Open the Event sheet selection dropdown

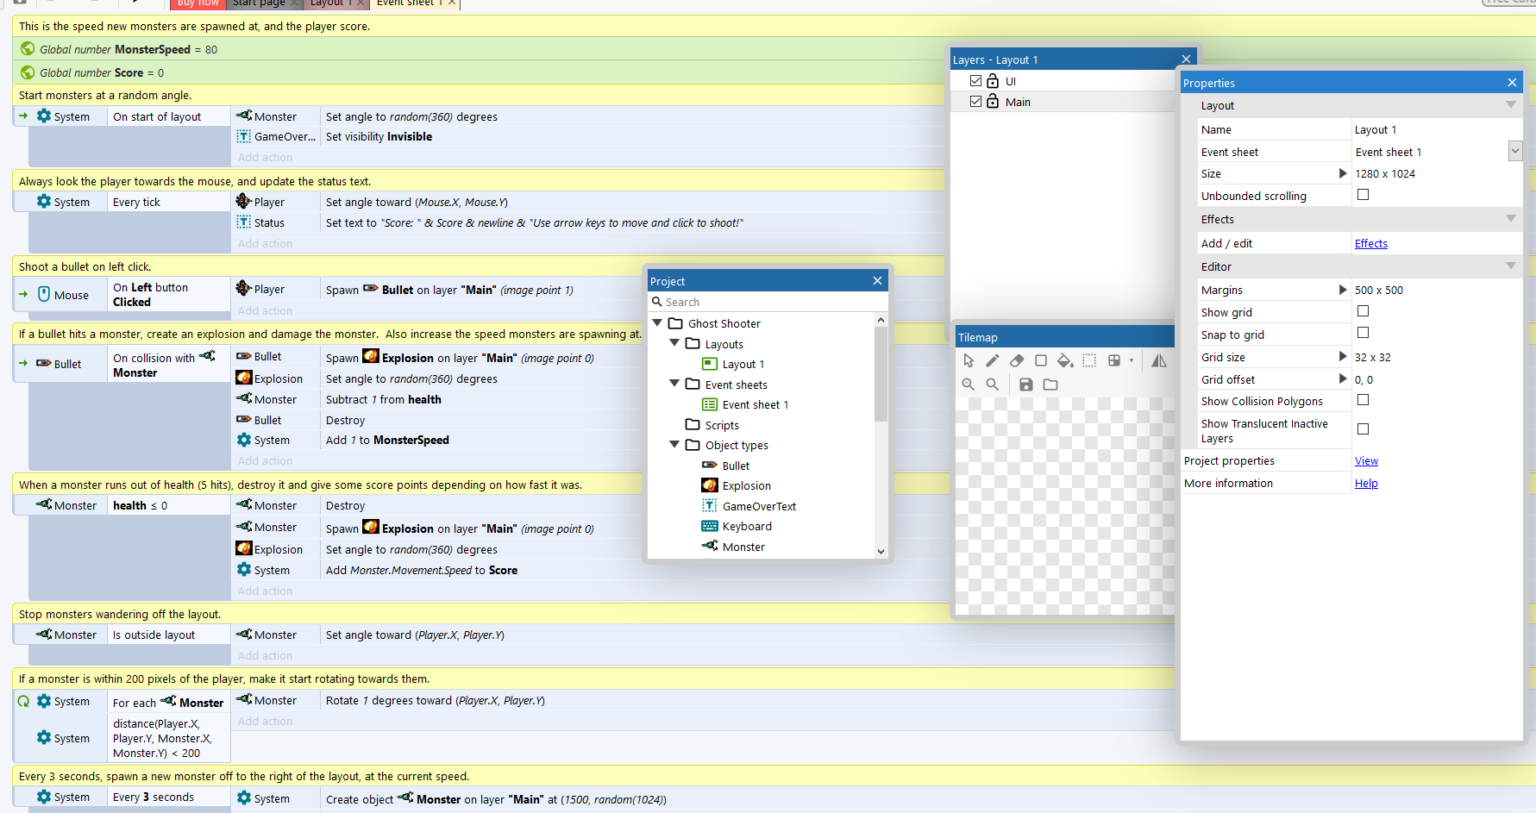(x=1514, y=150)
